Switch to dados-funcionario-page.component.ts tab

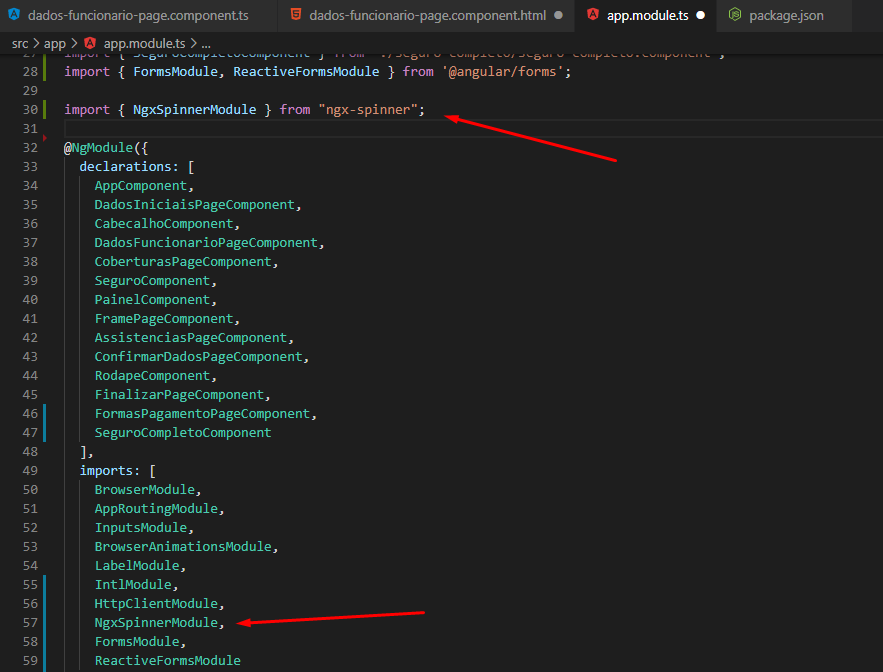pos(138,15)
